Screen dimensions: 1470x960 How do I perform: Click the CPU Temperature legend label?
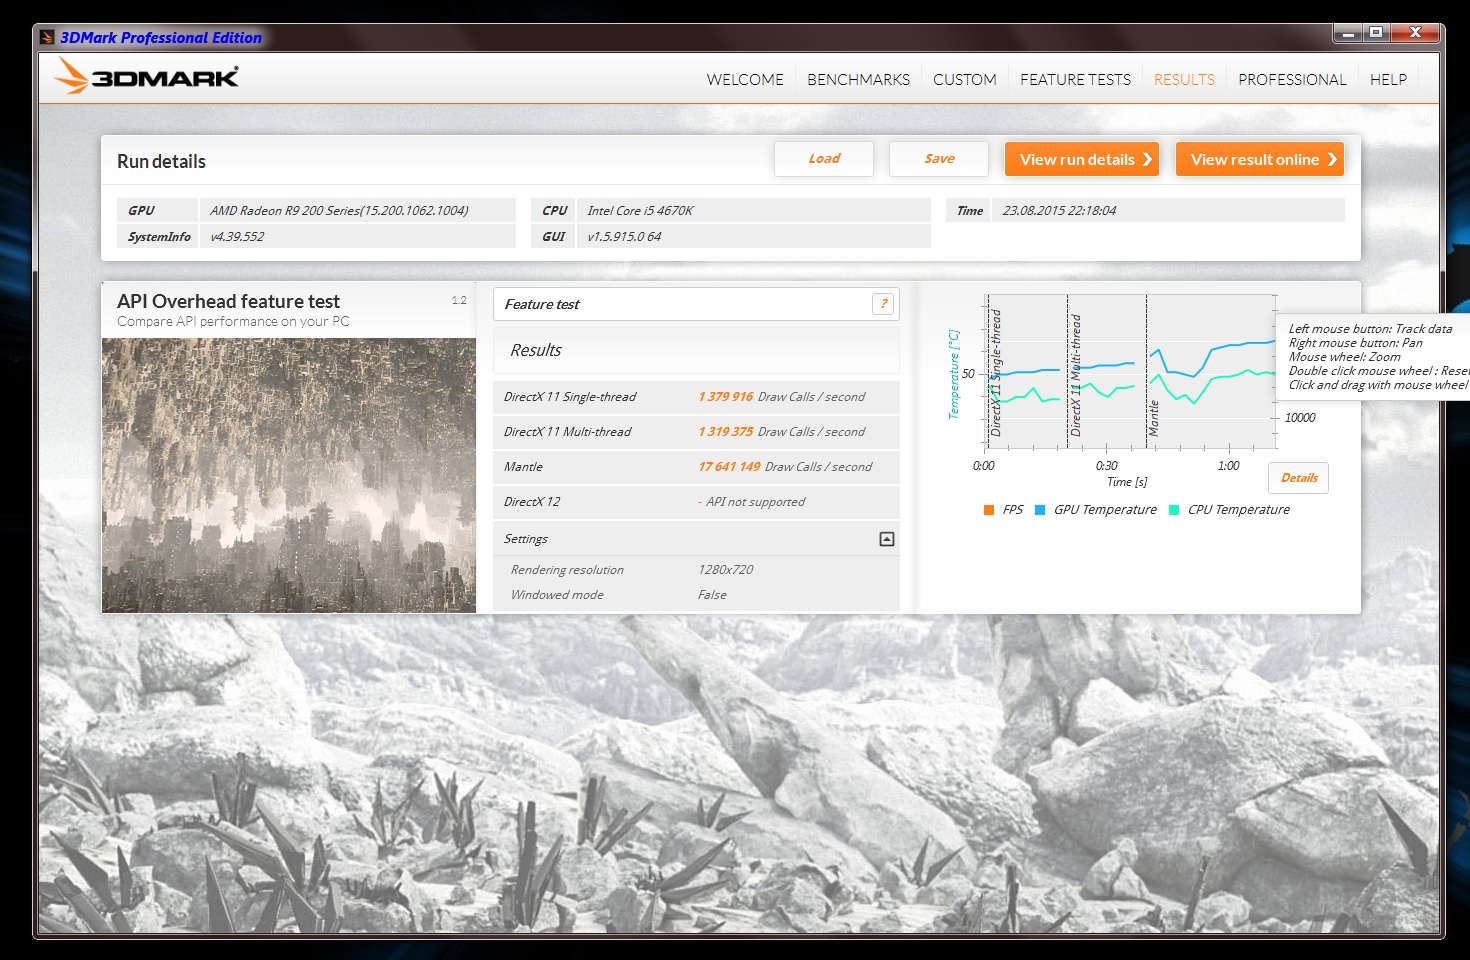tap(1239, 510)
